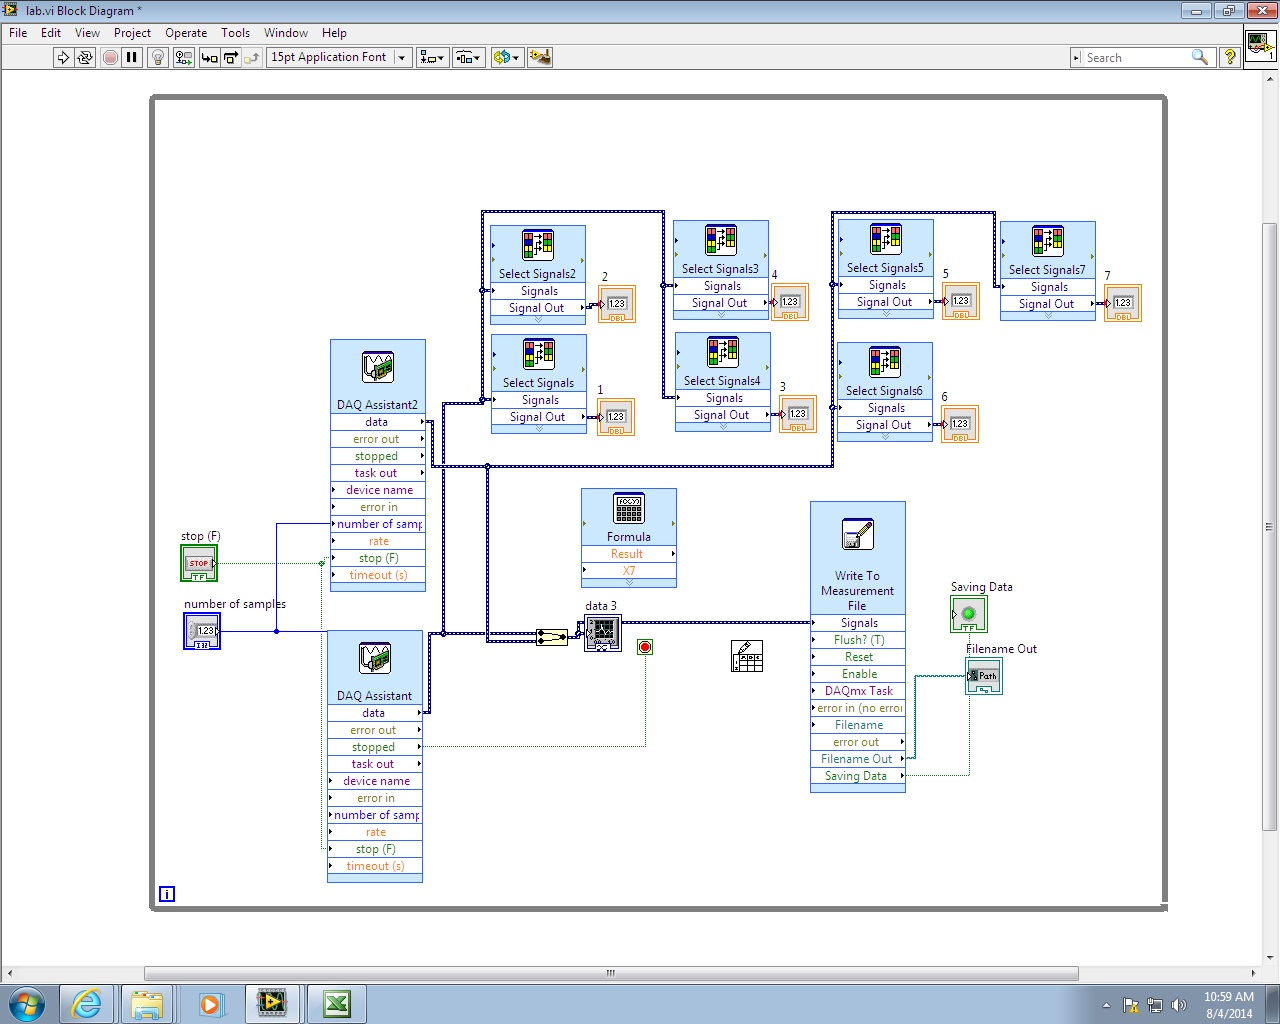Toggle Retain Wire Values button
1280x1024 pixels.
pyautogui.click(x=183, y=58)
